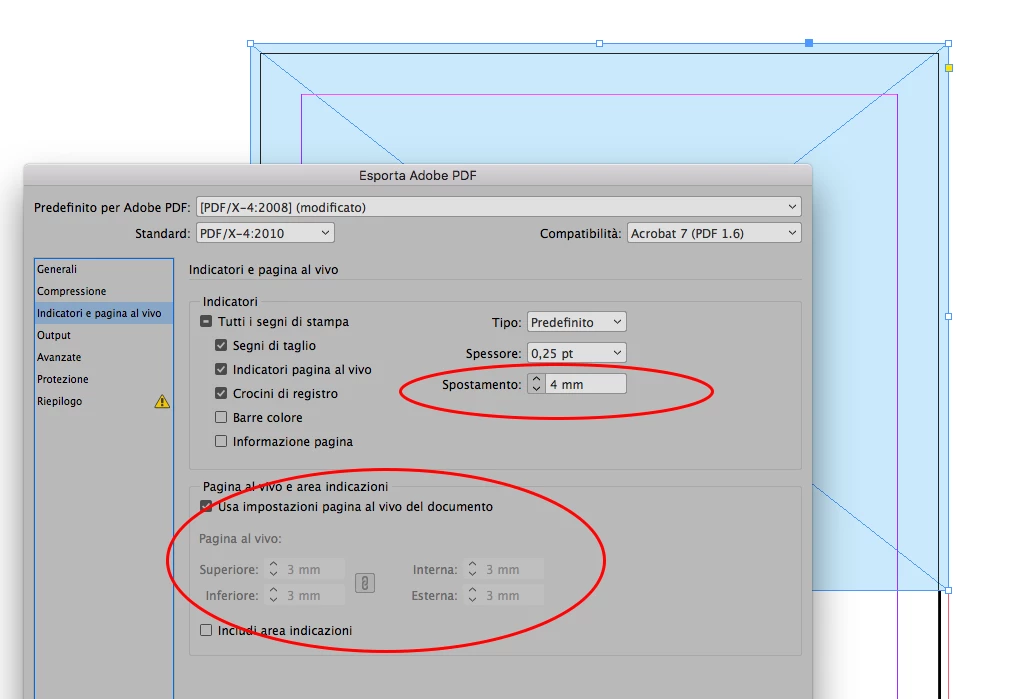Select the Generali section
1014x699 pixels.
pos(103,269)
